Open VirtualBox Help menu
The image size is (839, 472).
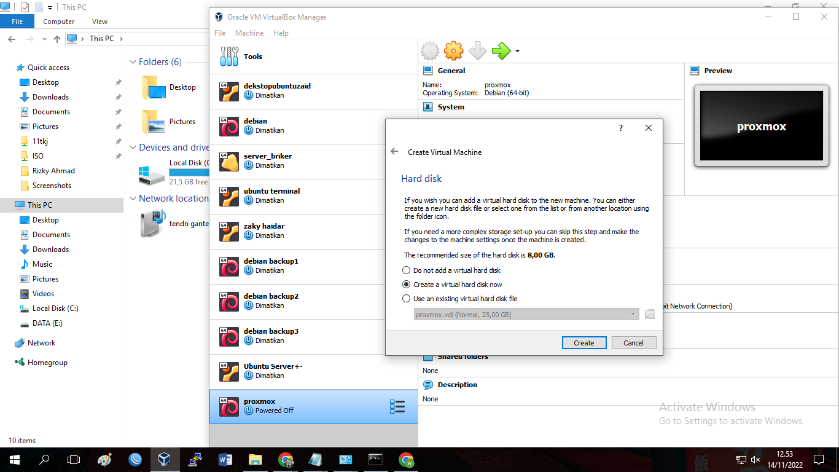281,33
